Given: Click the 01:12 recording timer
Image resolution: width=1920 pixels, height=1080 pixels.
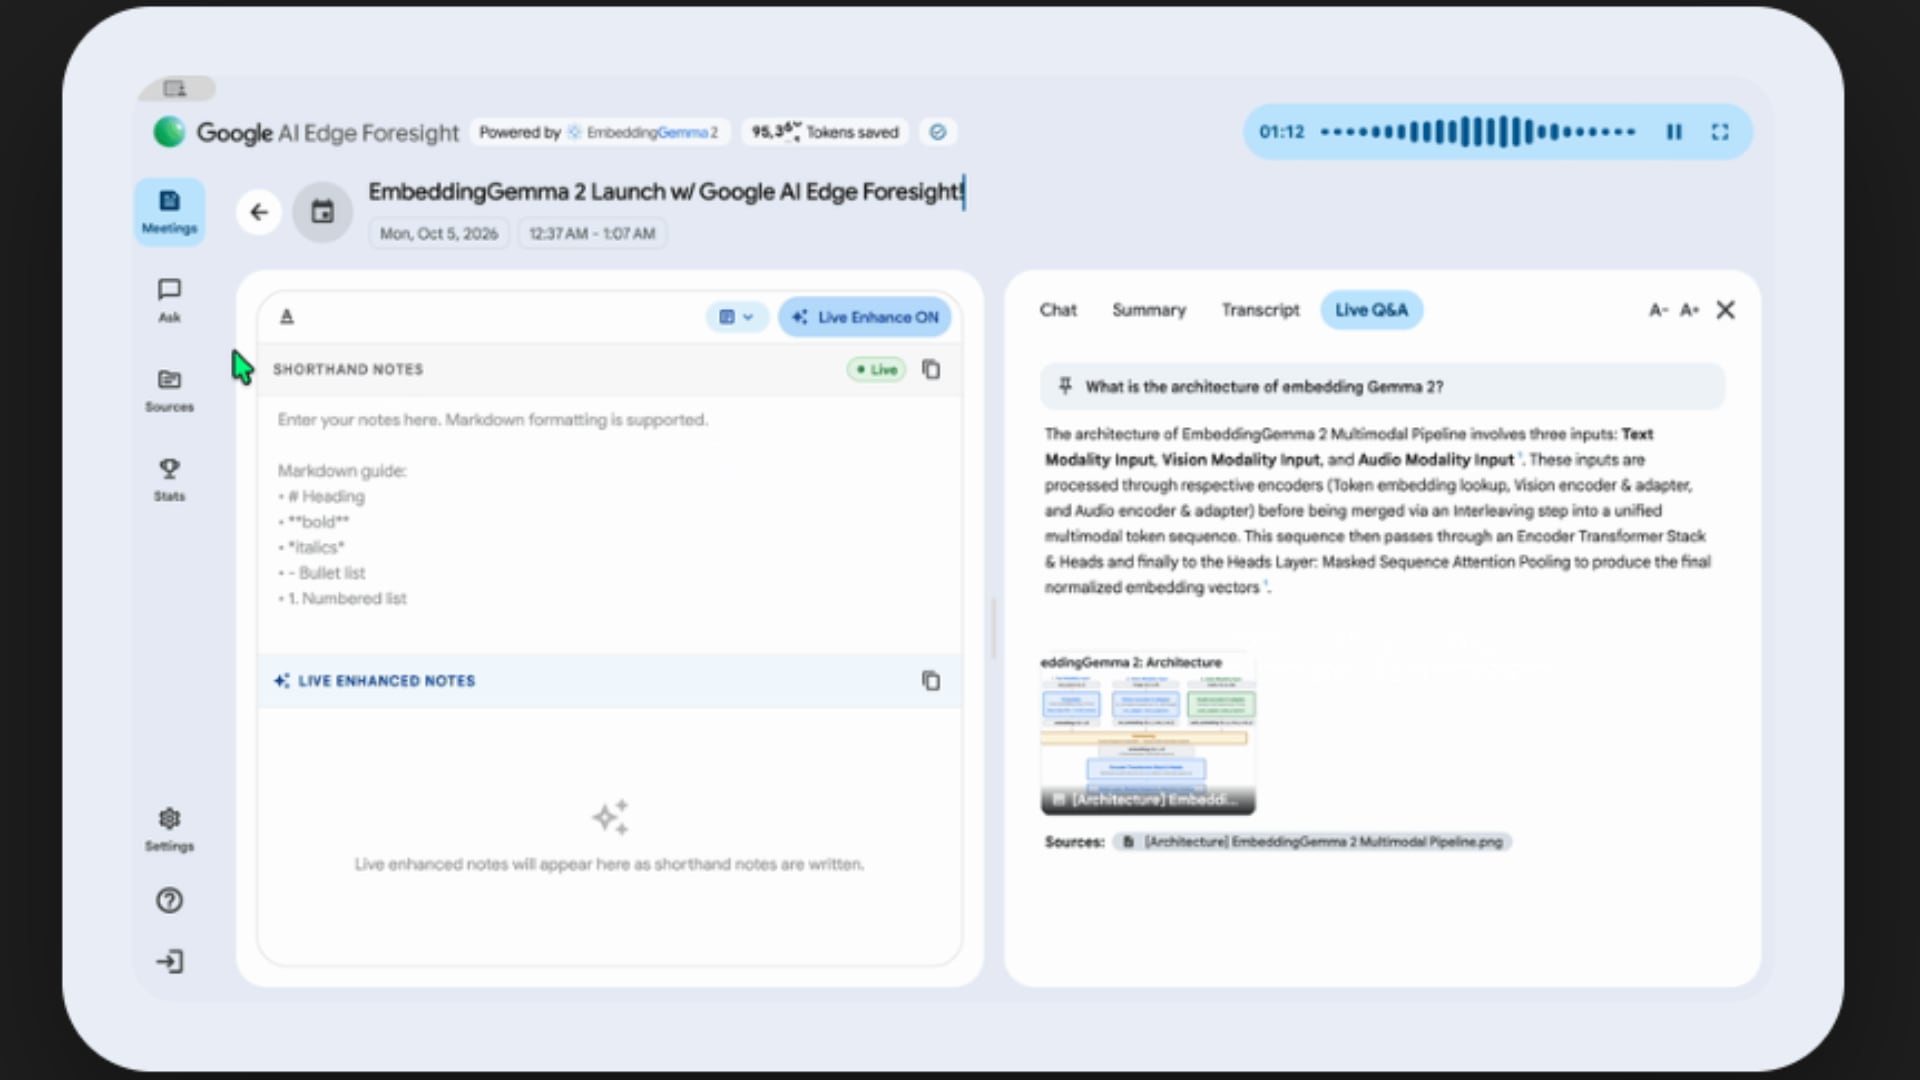Looking at the screenshot, I should coord(1281,132).
